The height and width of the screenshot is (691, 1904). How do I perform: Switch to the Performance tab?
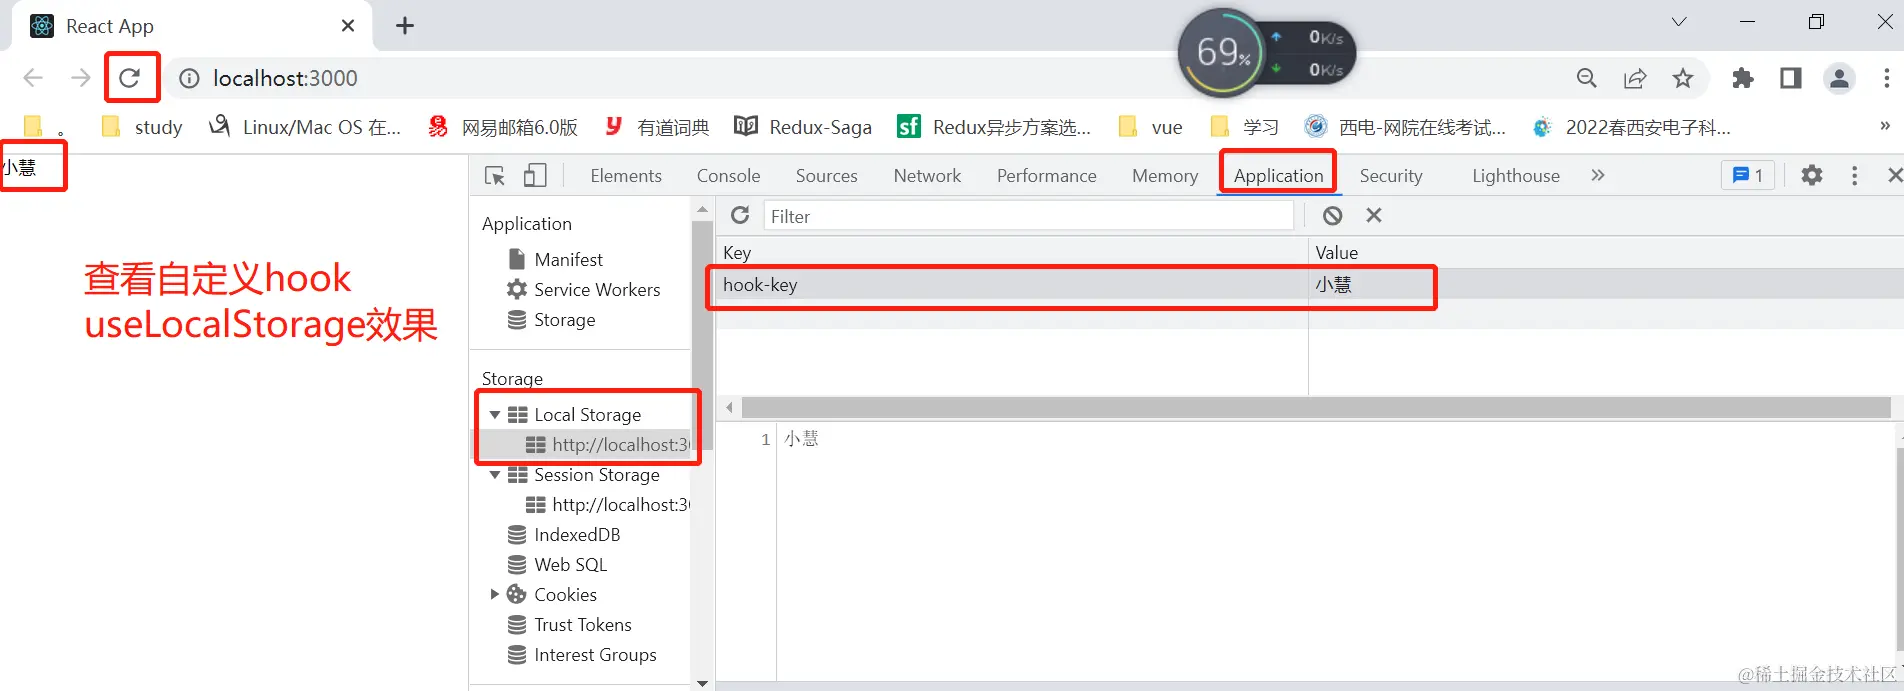point(1047,176)
